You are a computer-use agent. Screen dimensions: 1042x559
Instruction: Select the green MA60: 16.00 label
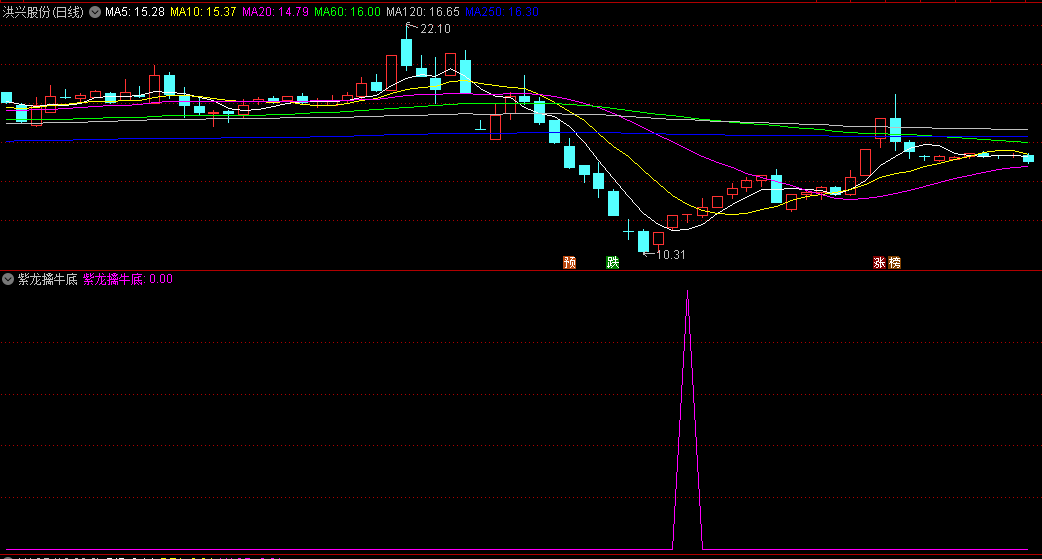pos(348,12)
